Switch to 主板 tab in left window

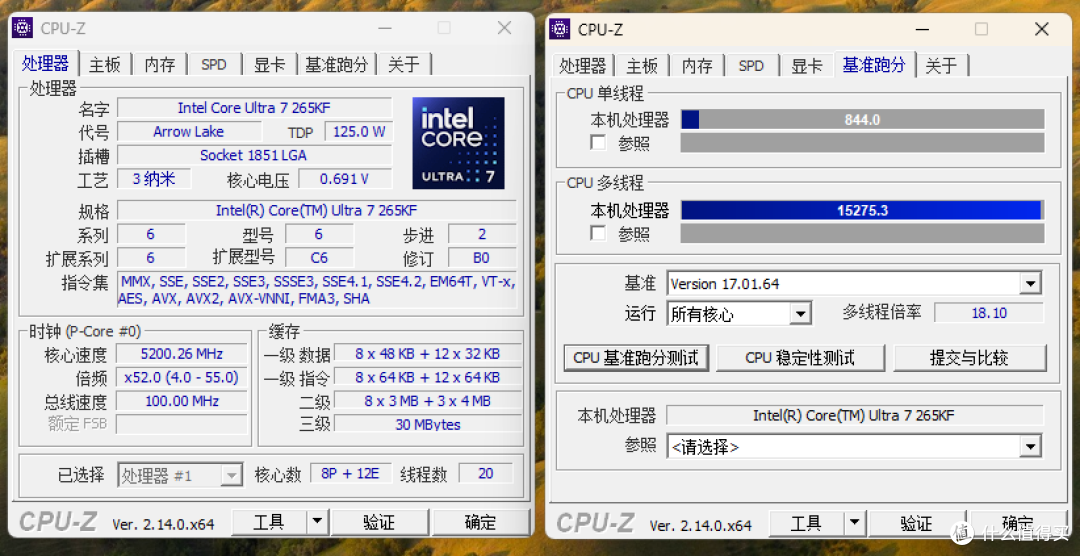(105, 65)
